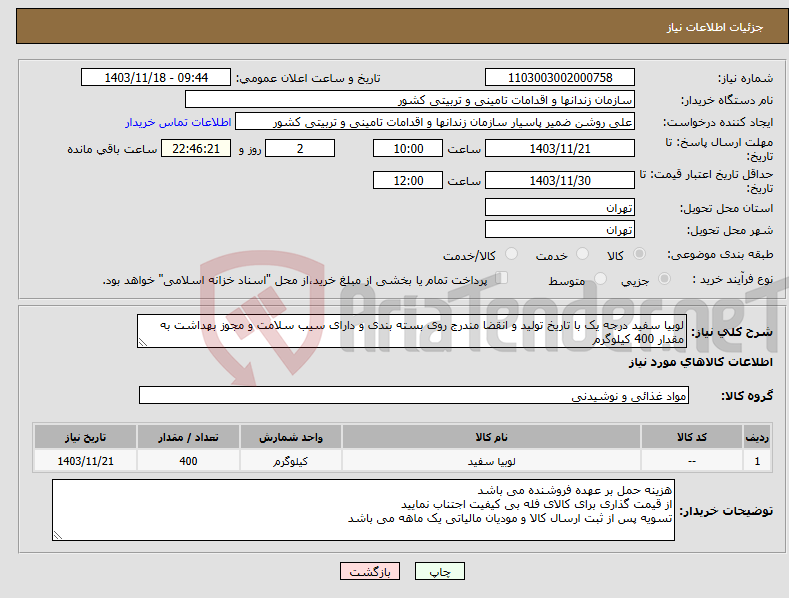Click the ردیف column header

point(757,437)
